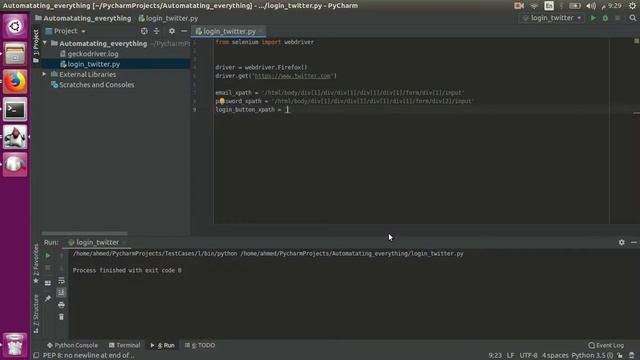This screenshot has width=640, height=360.
Task: Click the stop square in Run panel
Action: point(48,268)
